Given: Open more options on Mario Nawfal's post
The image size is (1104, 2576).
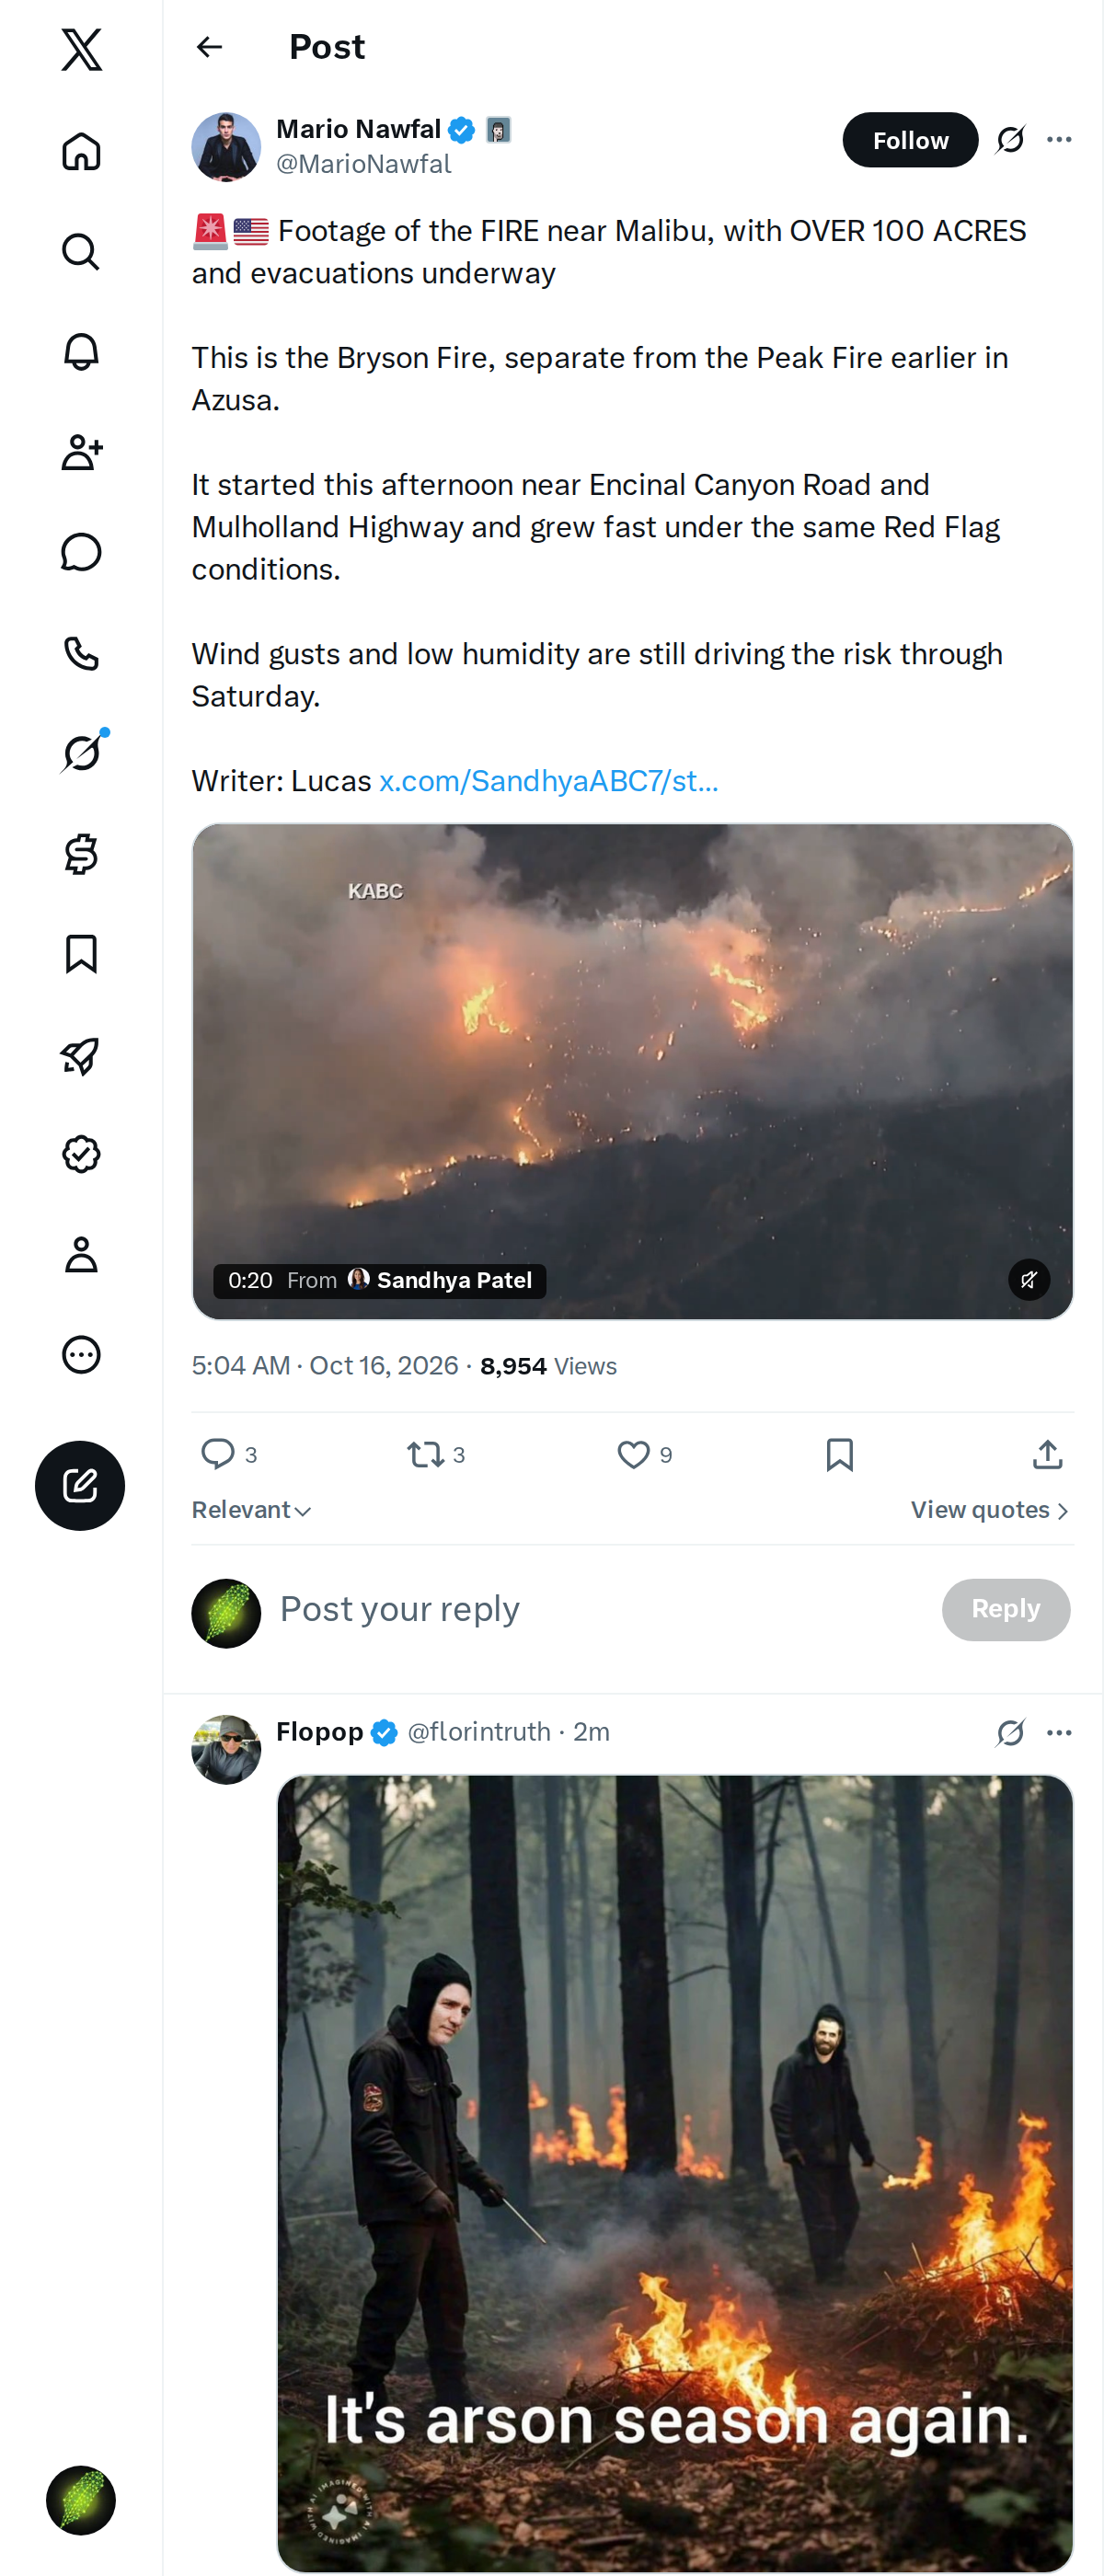Looking at the screenshot, I should (x=1059, y=139).
